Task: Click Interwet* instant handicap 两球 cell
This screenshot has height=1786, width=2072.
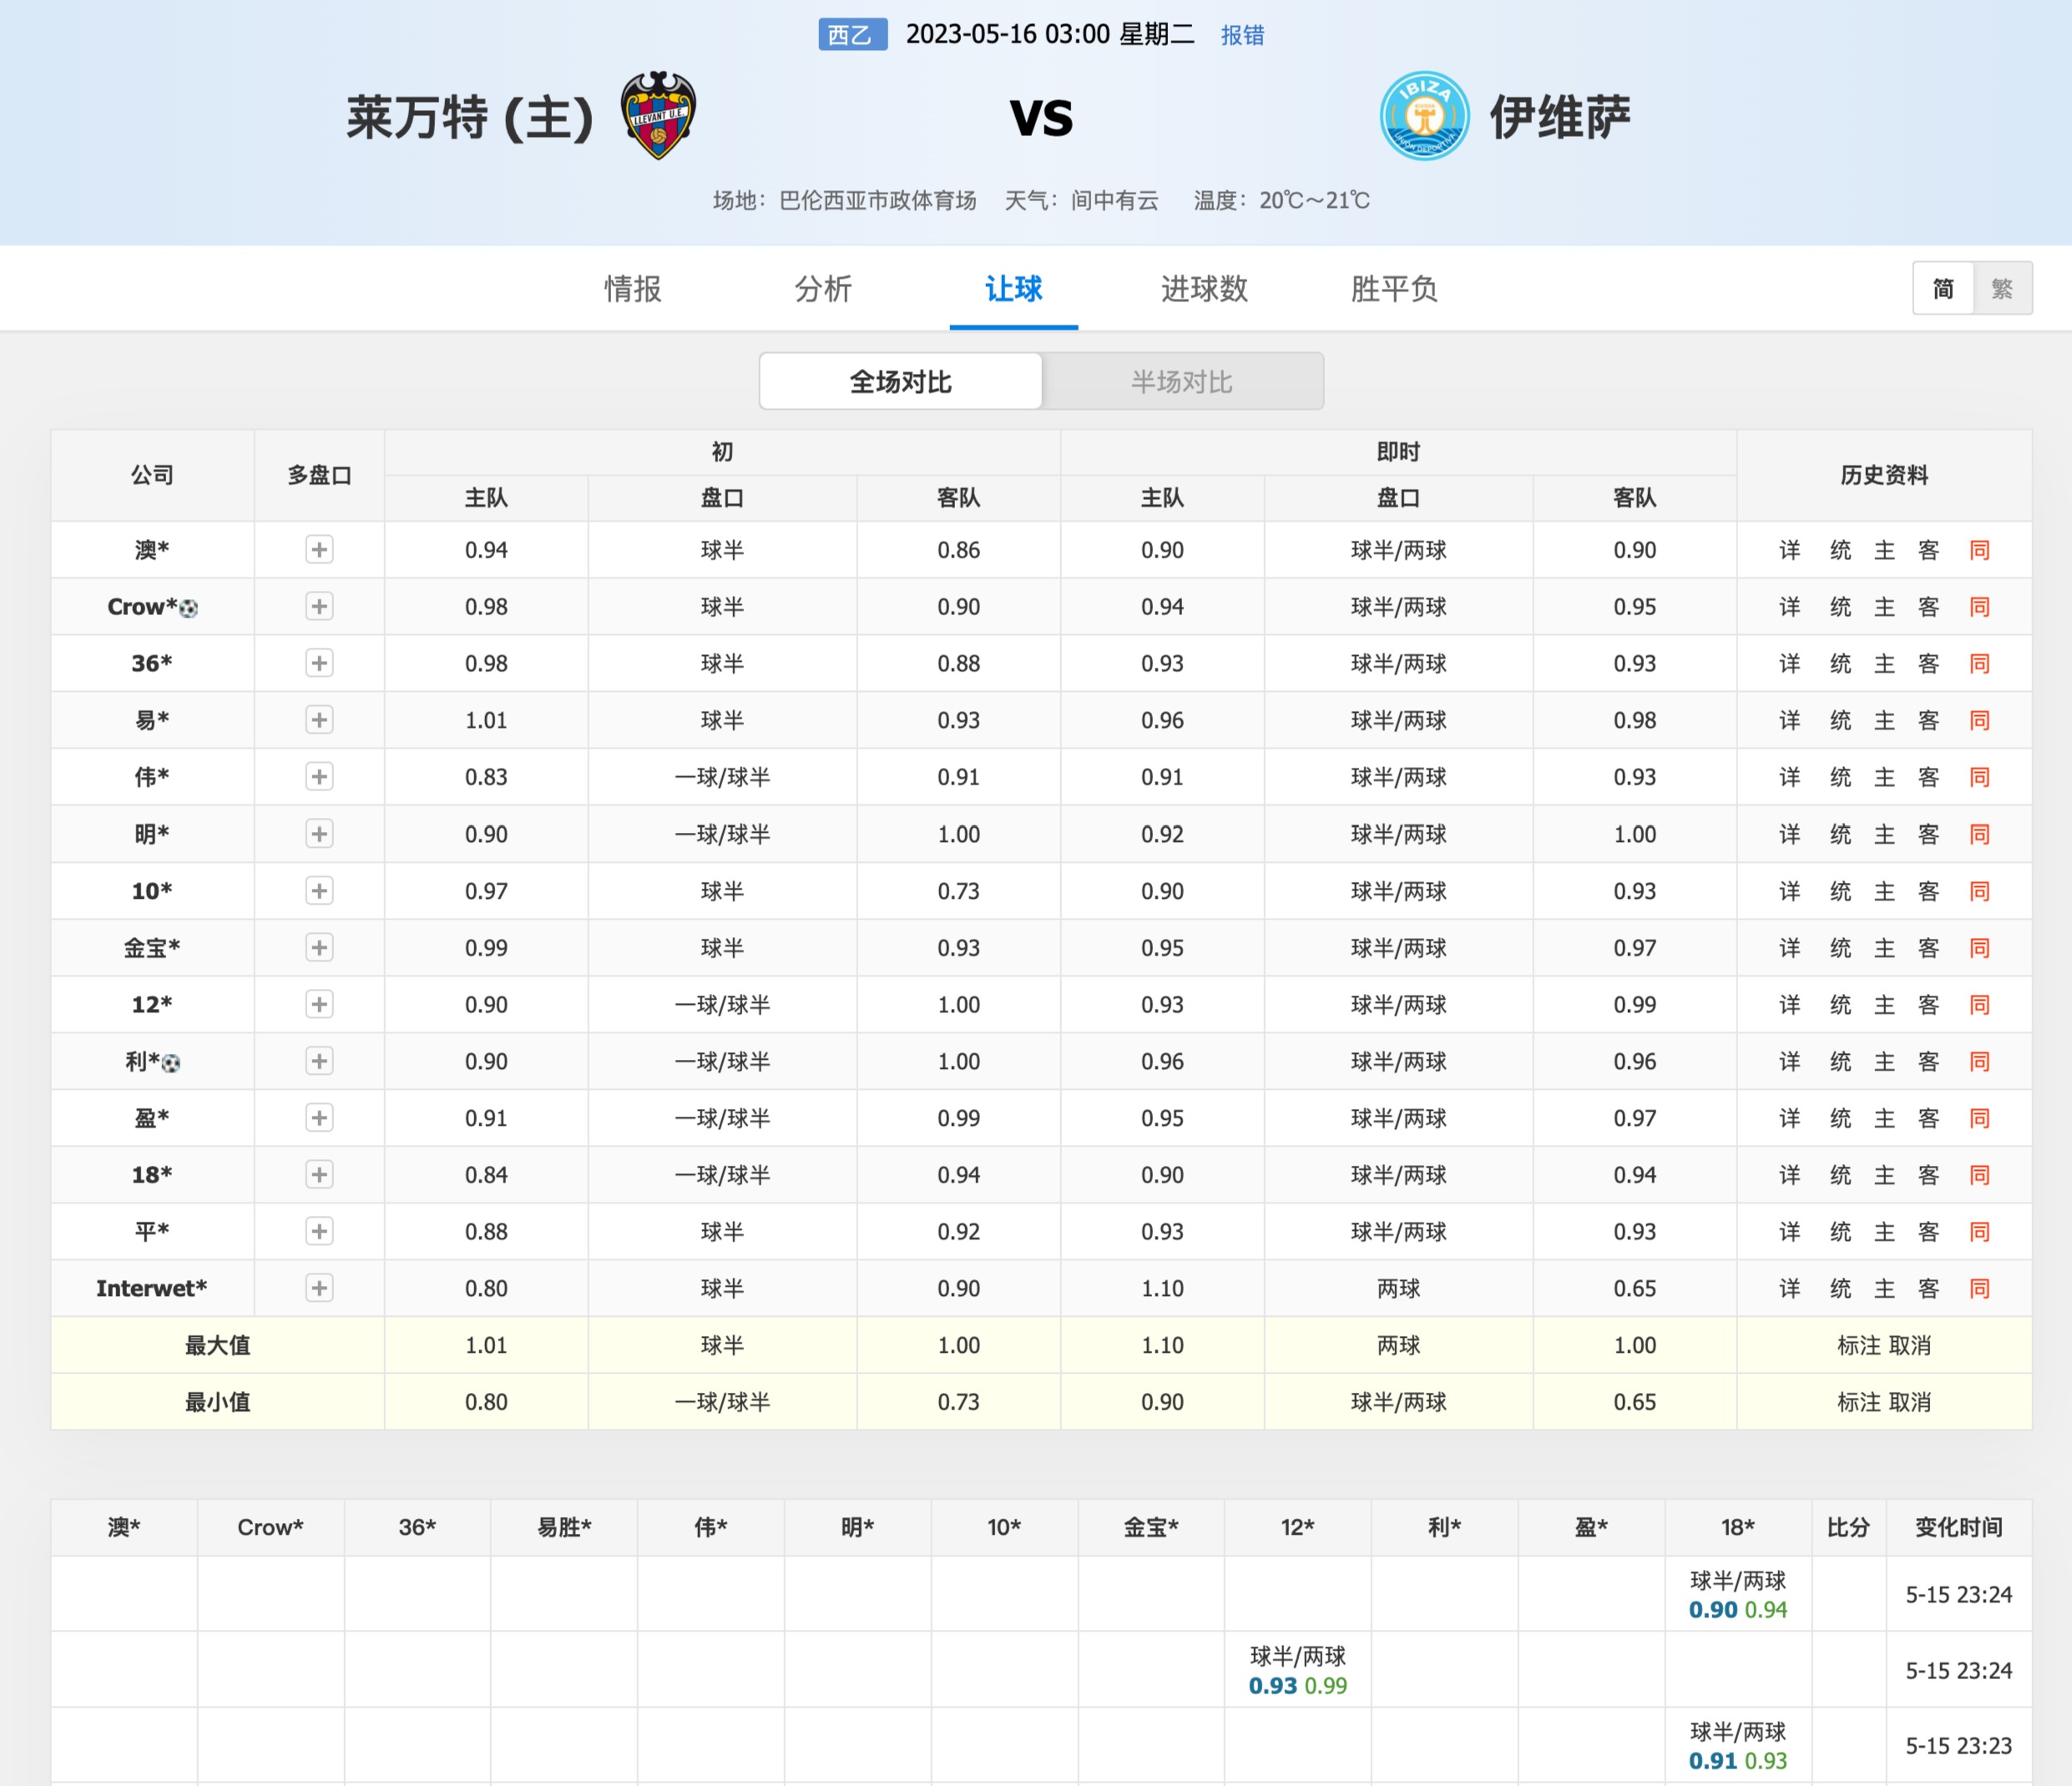Action: click(1398, 1288)
